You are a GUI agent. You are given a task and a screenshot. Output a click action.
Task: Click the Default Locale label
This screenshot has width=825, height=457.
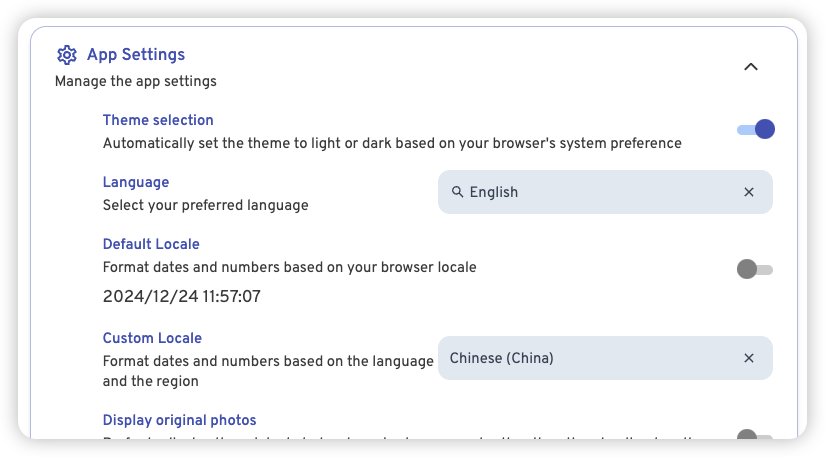[151, 244]
